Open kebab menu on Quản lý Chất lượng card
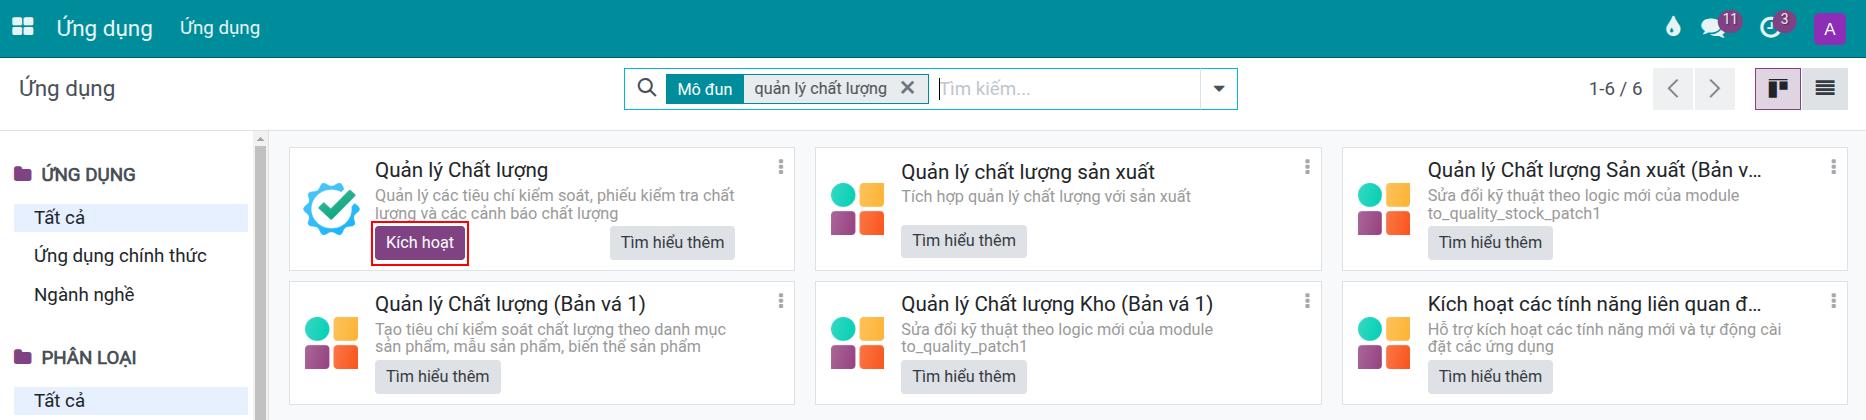Viewport: 1866px width, 420px height. [x=780, y=167]
